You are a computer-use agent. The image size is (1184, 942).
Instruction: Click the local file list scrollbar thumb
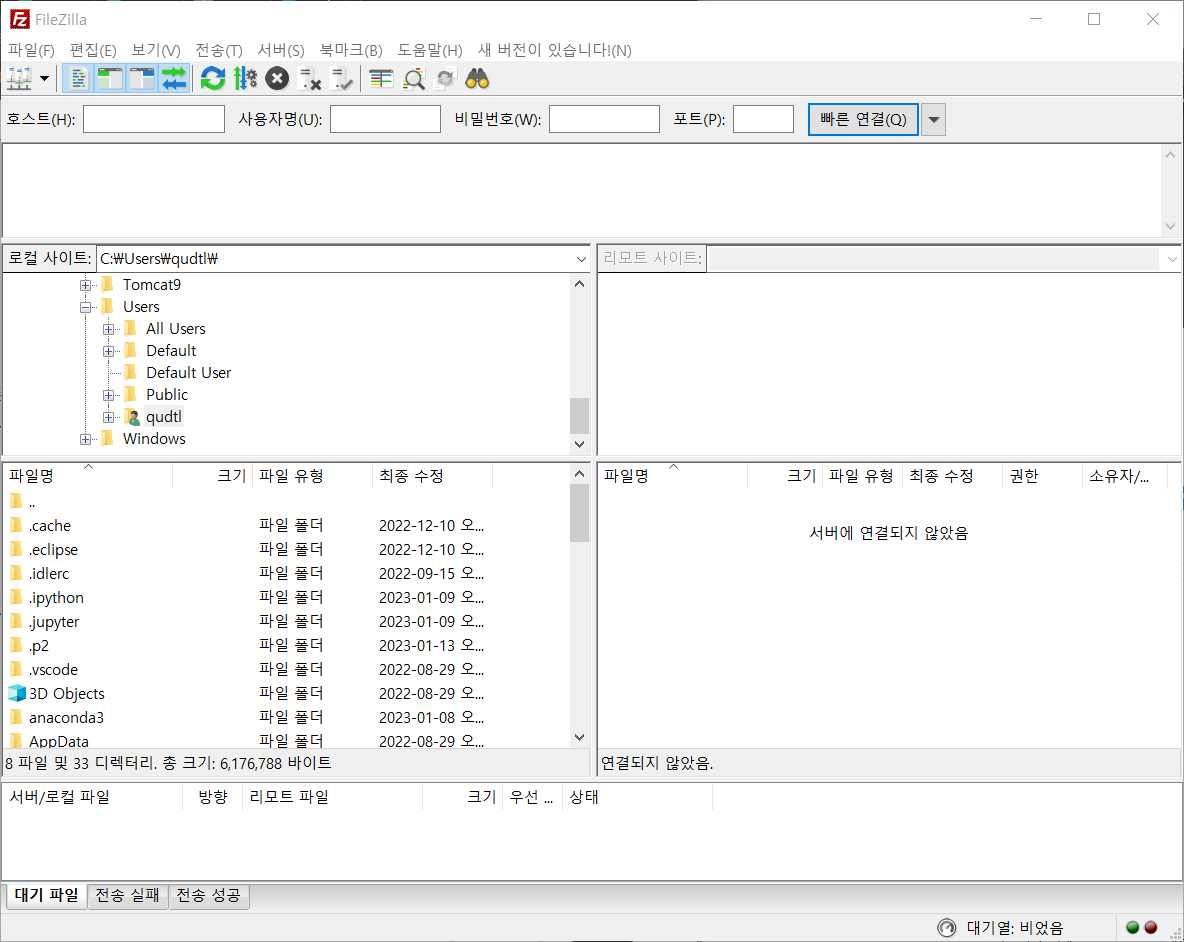click(579, 513)
